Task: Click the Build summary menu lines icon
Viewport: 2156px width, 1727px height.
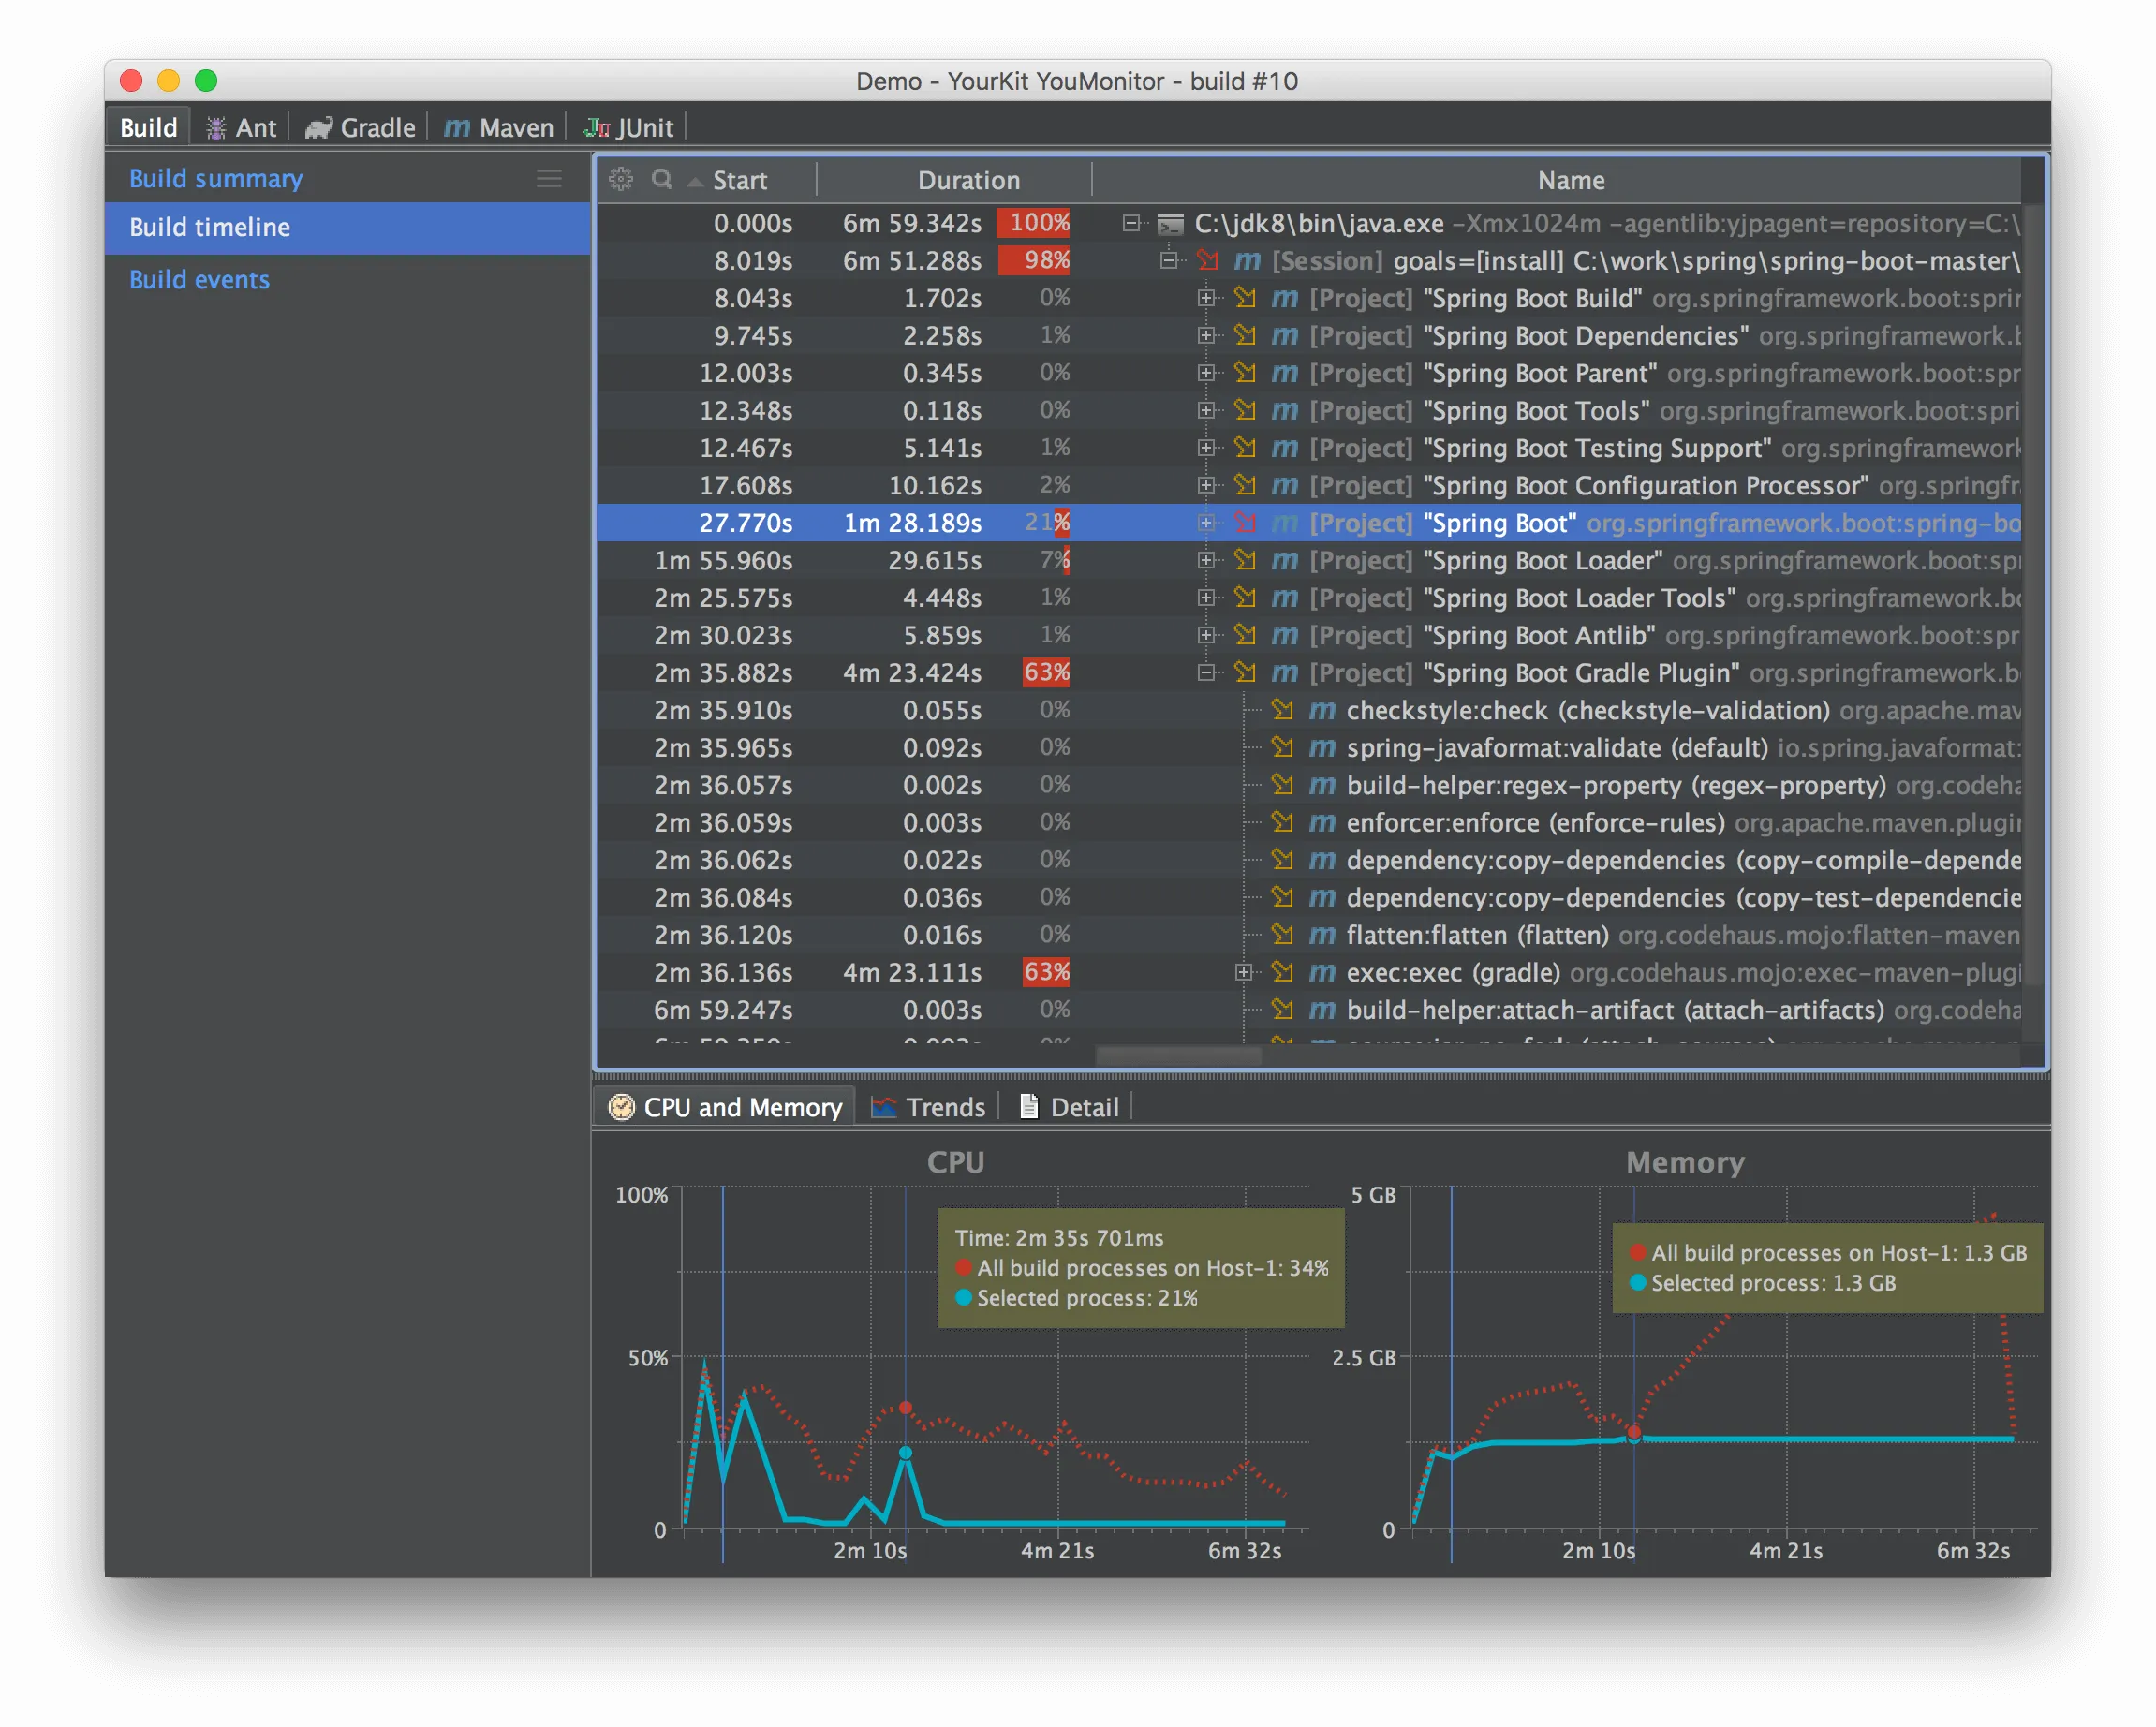Action: (x=549, y=178)
